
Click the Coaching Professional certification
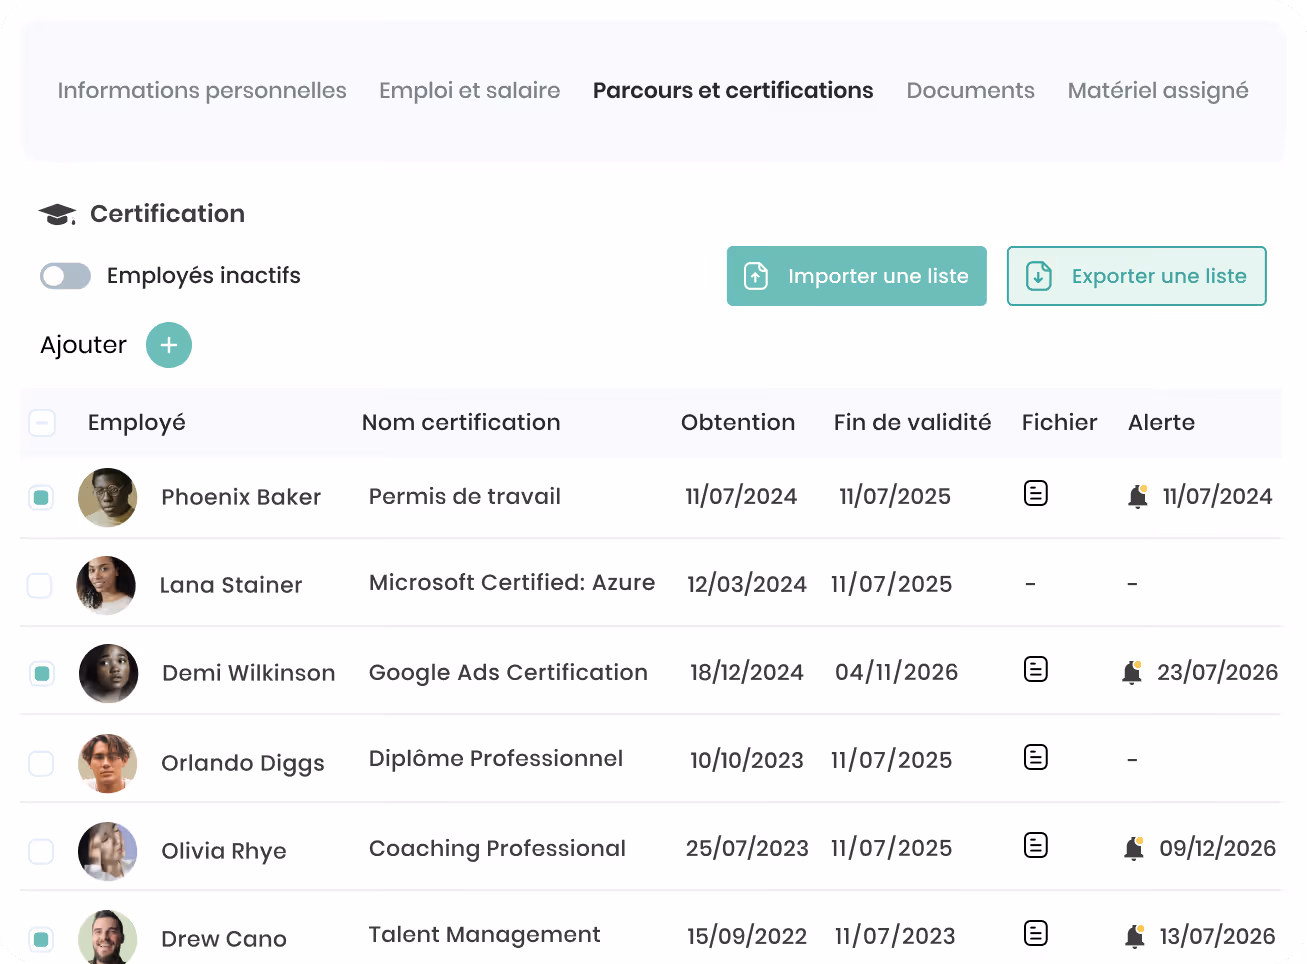497,848
